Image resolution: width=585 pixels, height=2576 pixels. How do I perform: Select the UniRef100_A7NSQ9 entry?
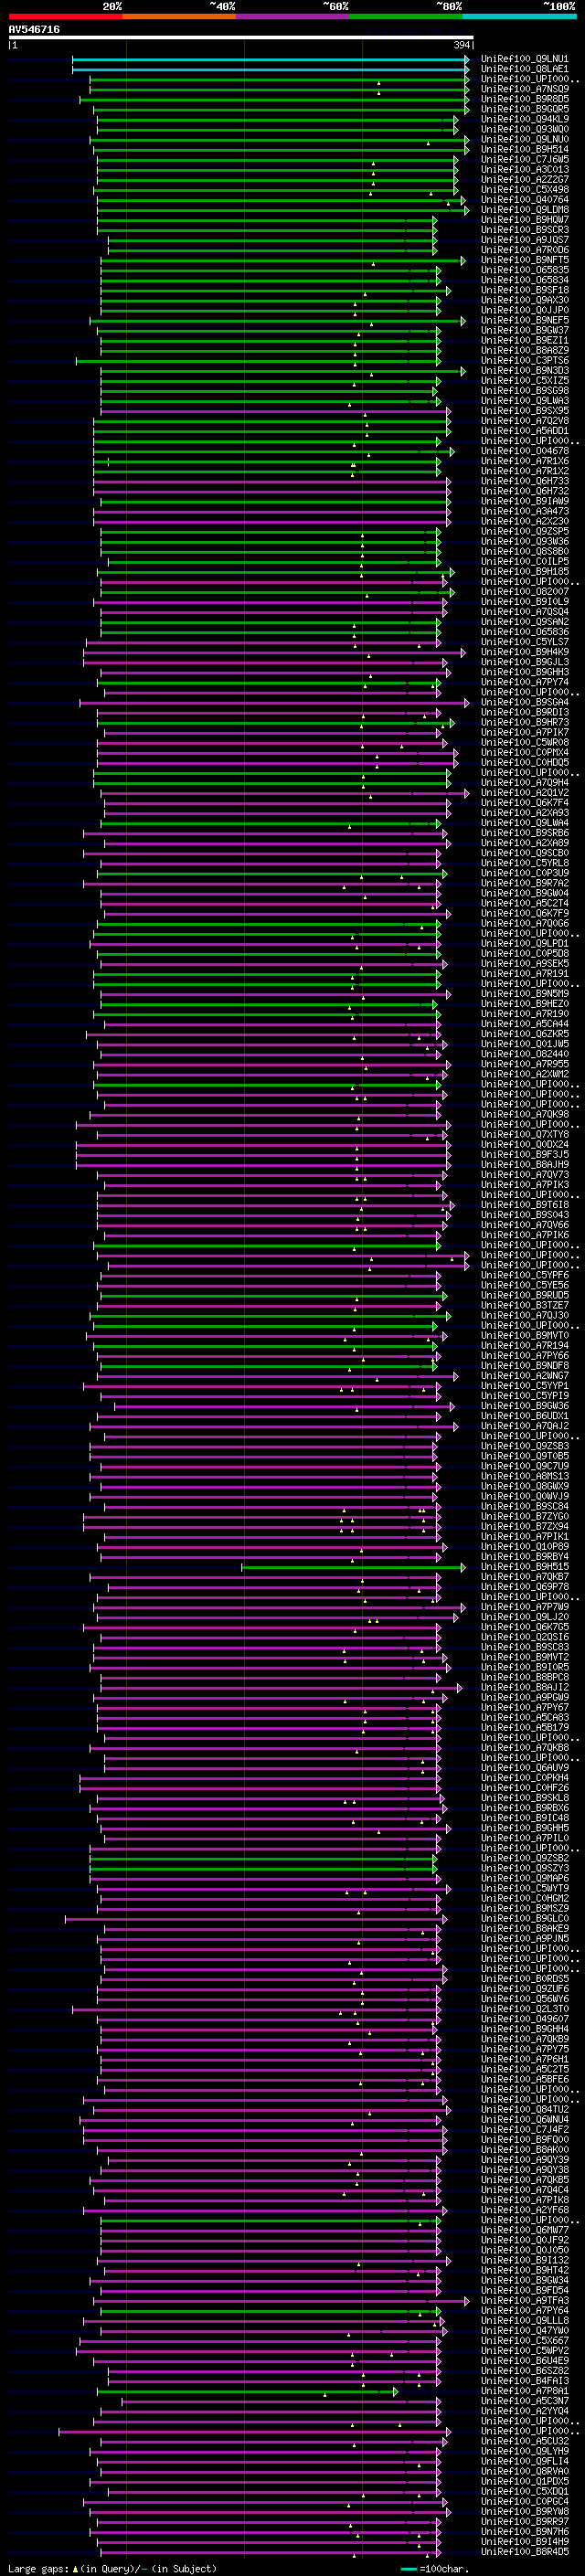(x=525, y=89)
